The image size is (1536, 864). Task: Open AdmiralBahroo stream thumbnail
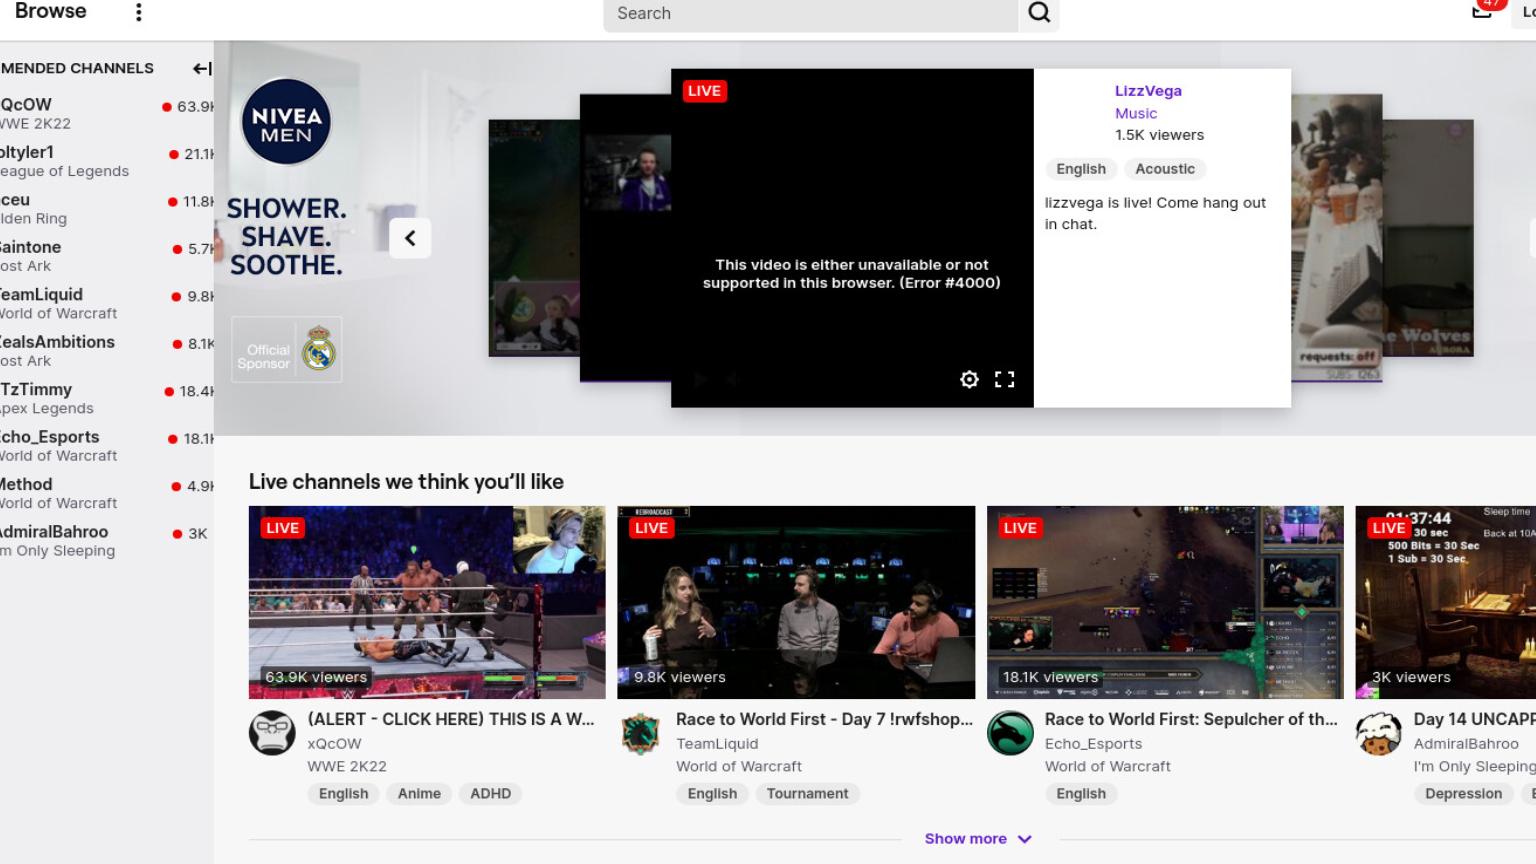1446,602
